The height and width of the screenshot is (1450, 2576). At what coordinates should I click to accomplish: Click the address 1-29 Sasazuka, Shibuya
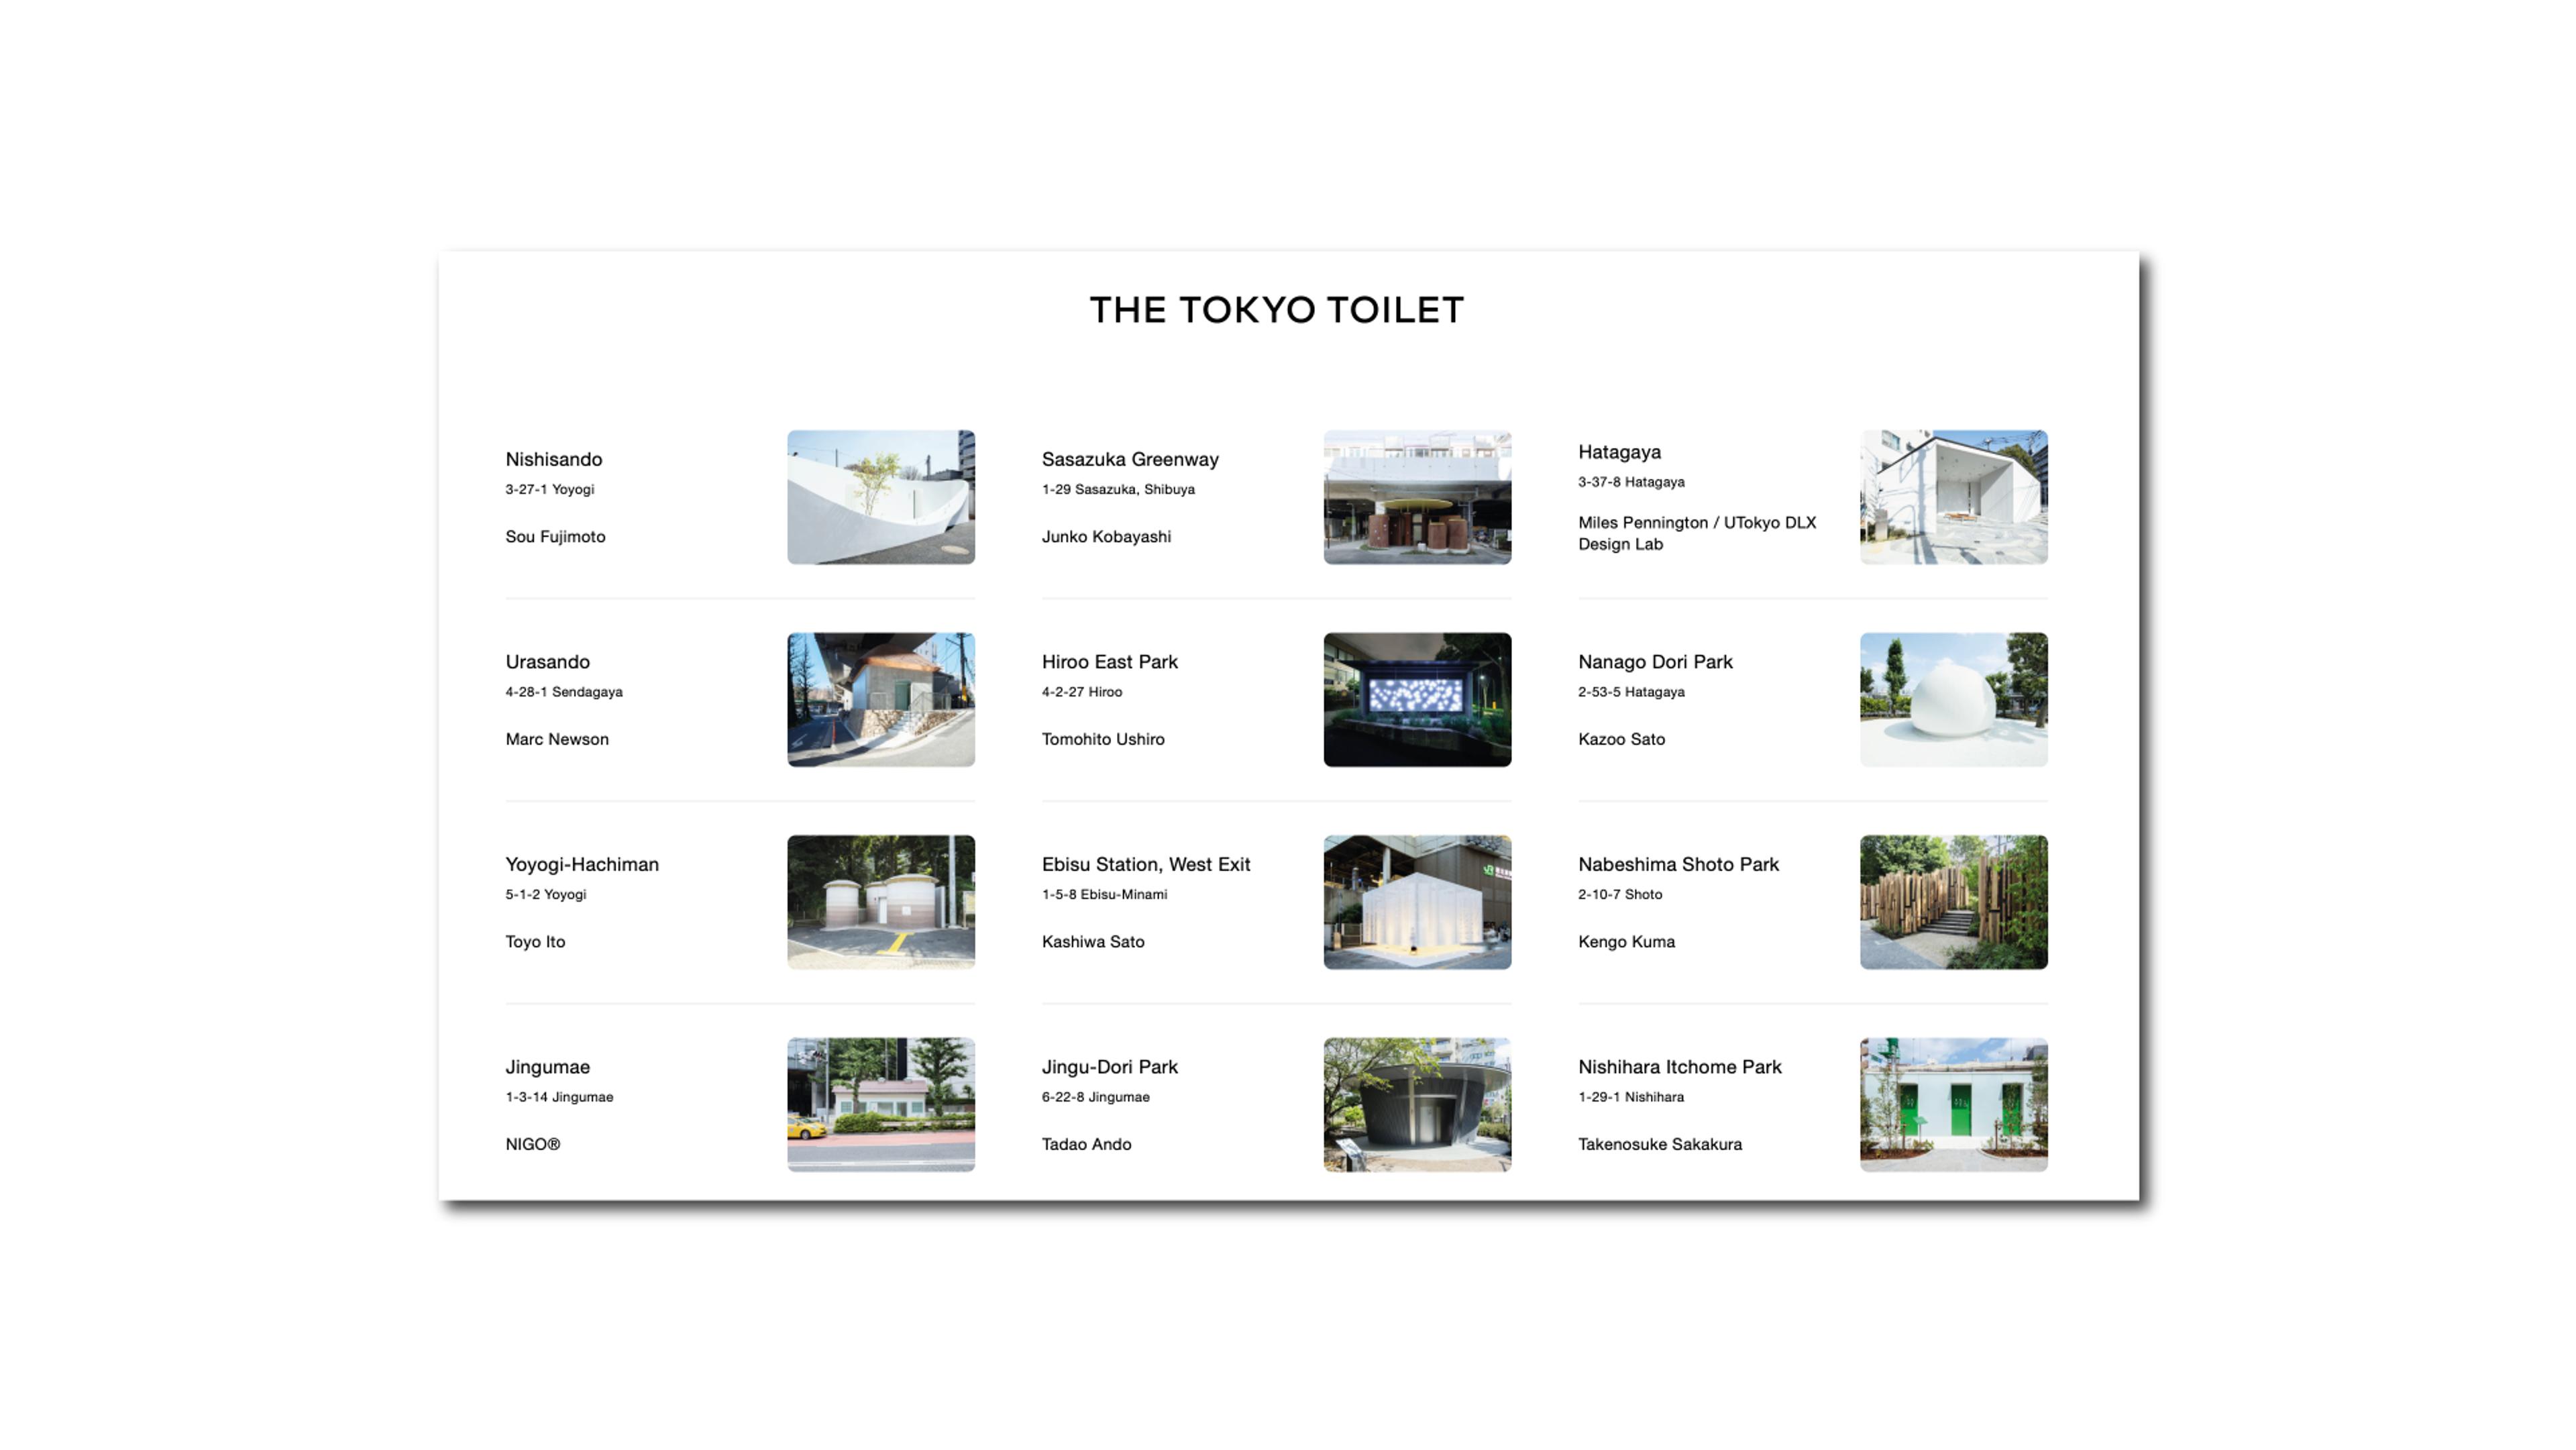point(1118,490)
